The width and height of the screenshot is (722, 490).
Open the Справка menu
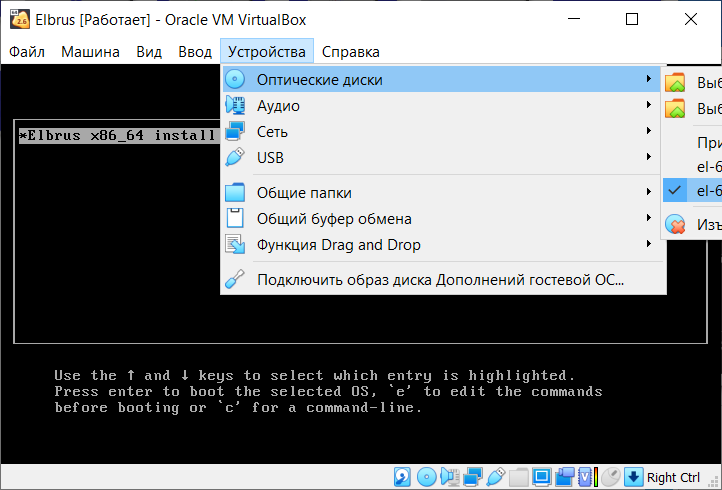[x=350, y=52]
